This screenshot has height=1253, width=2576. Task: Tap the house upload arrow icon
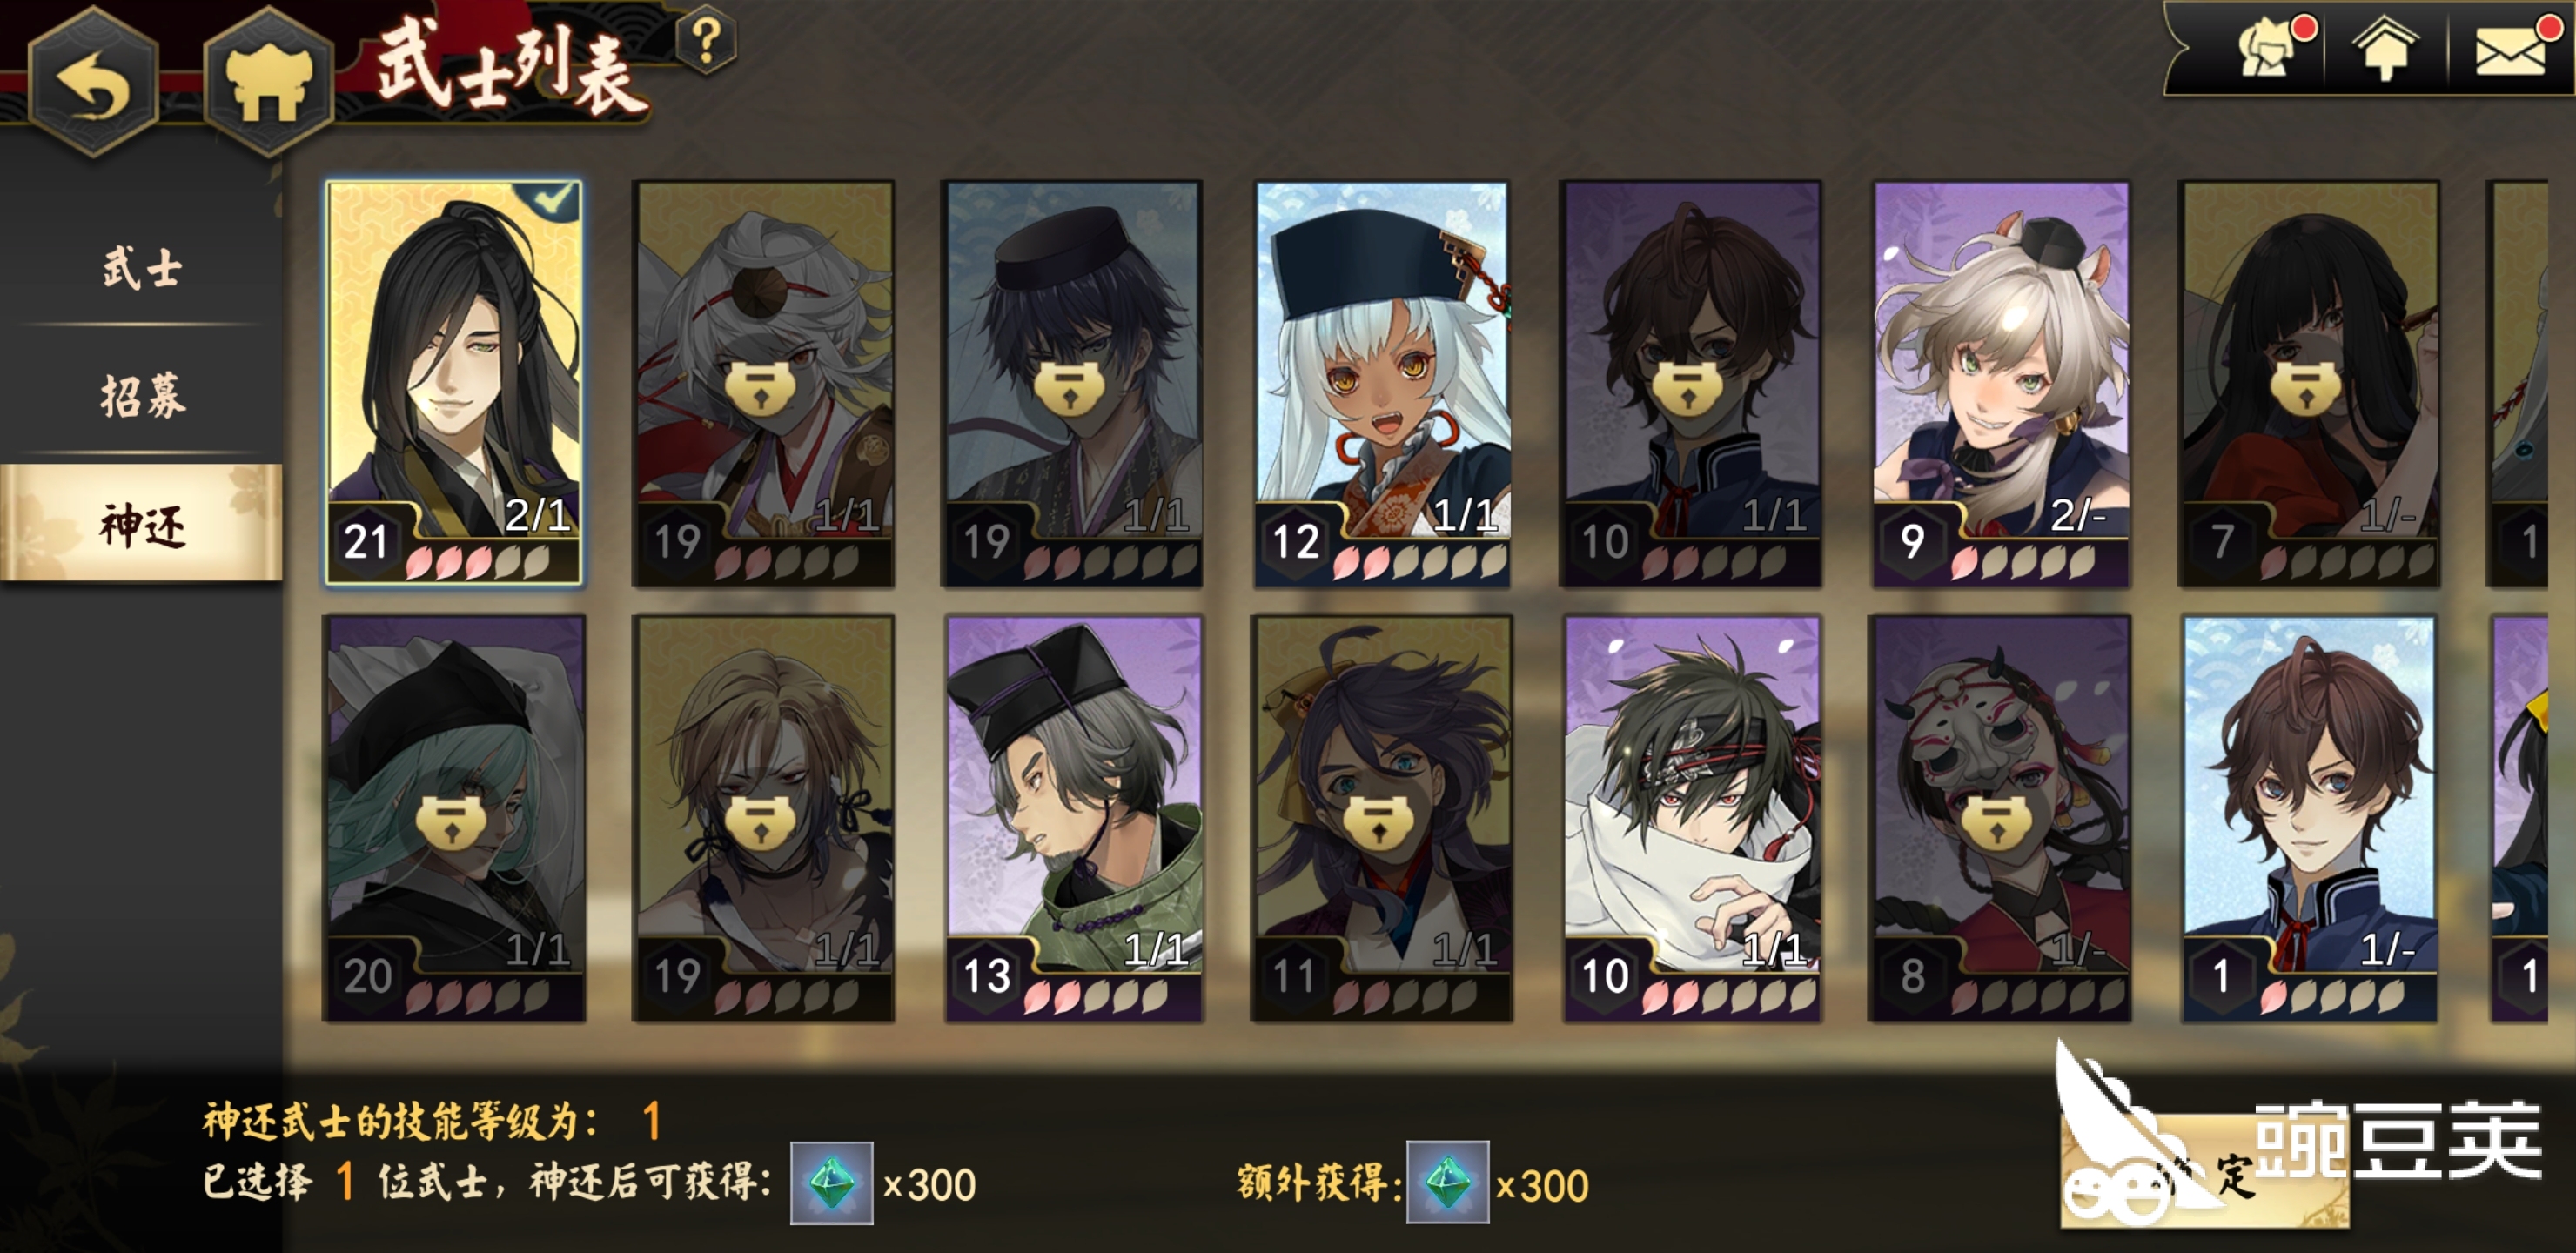point(2385,49)
